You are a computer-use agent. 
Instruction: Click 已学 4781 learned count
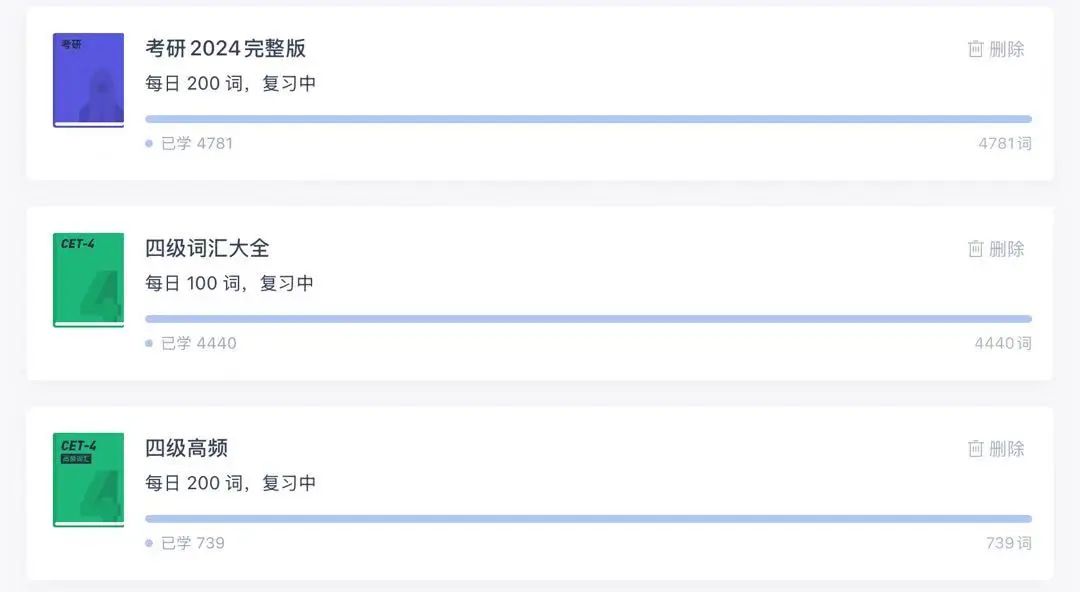click(196, 143)
